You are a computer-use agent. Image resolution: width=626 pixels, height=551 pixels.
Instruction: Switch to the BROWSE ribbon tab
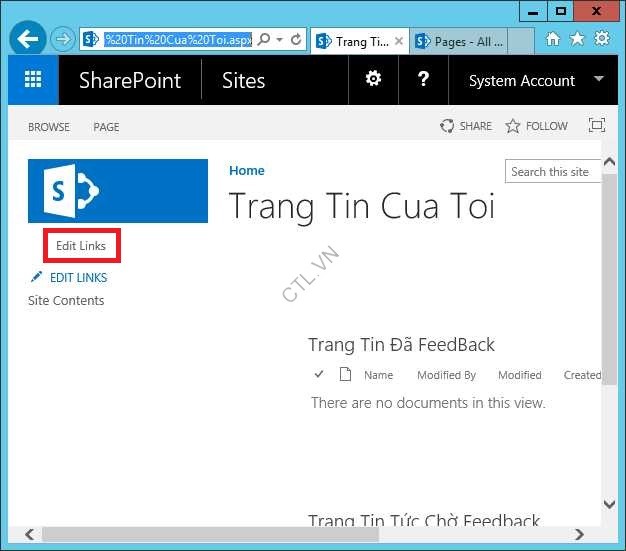point(49,127)
